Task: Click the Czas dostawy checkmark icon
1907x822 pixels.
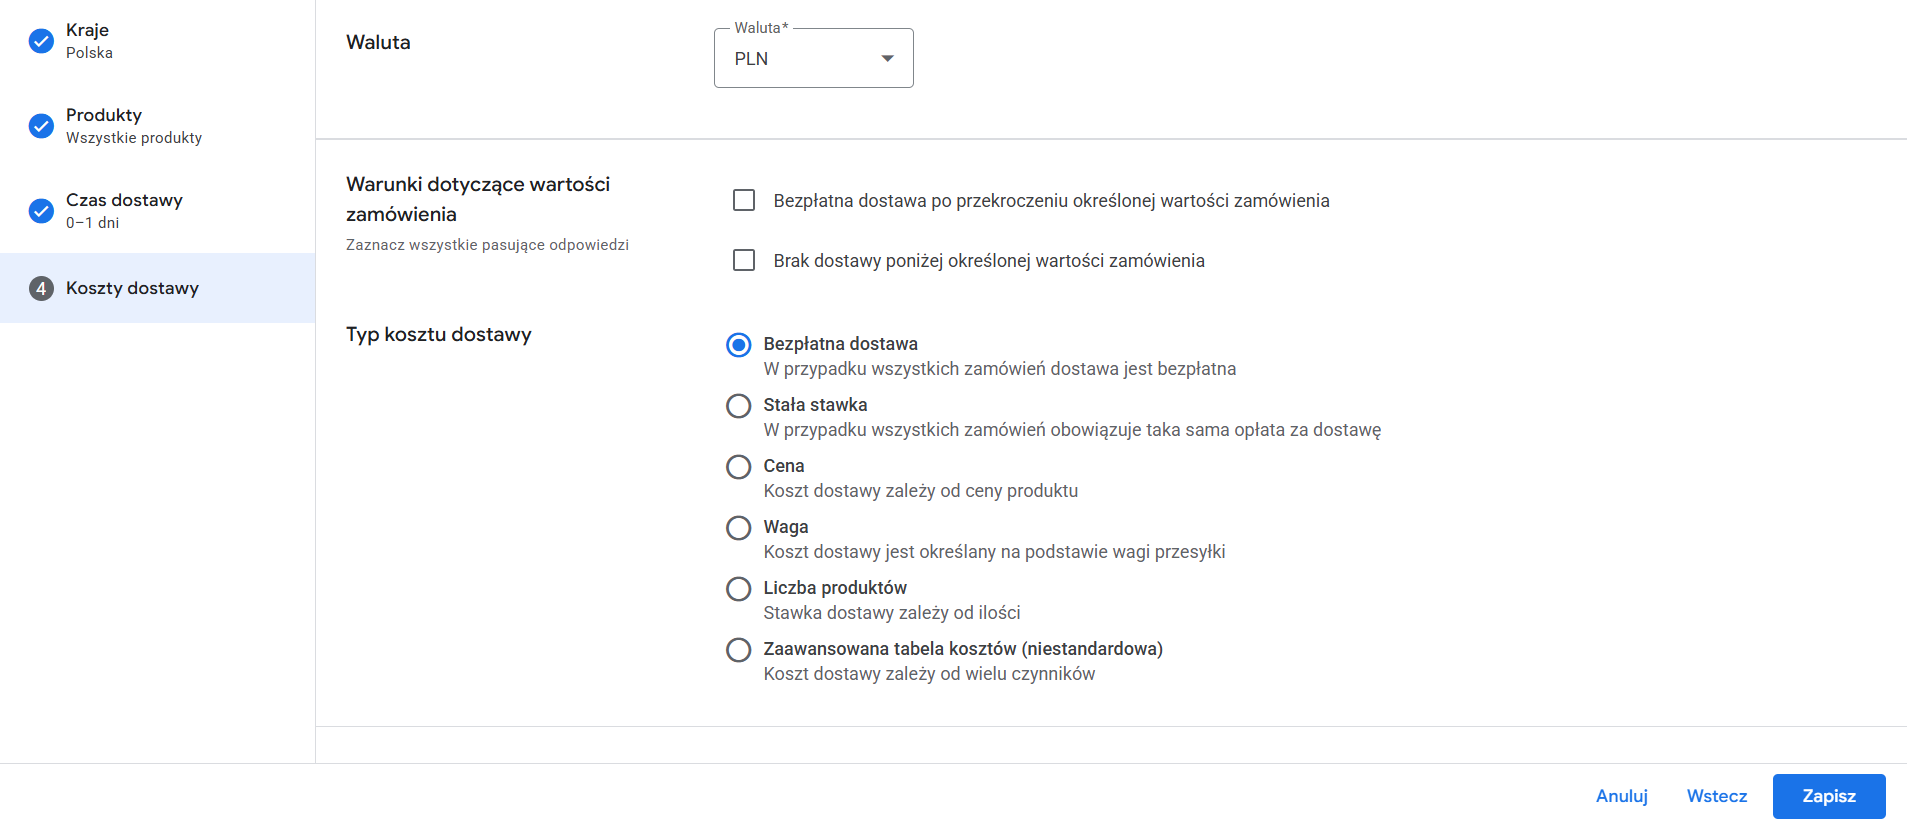Action: pos(41,211)
